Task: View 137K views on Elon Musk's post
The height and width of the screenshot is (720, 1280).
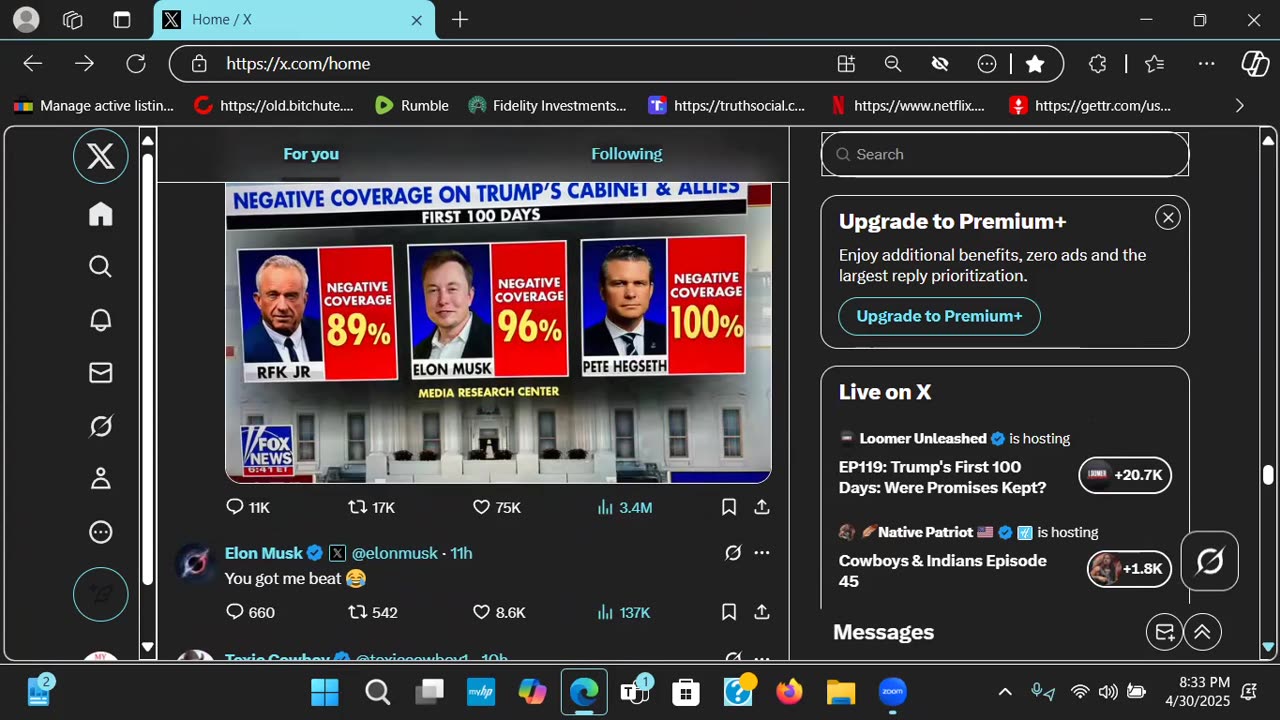Action: [x=623, y=612]
